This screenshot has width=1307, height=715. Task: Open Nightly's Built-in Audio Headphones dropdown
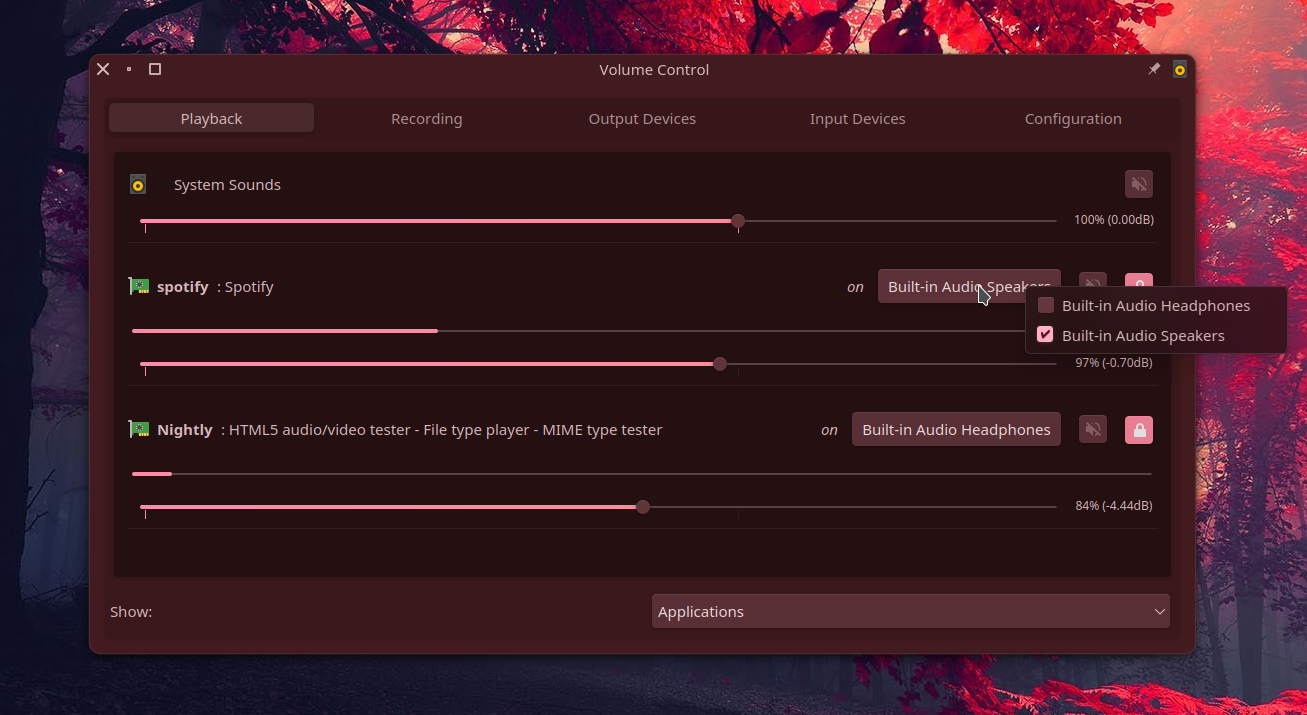956,430
